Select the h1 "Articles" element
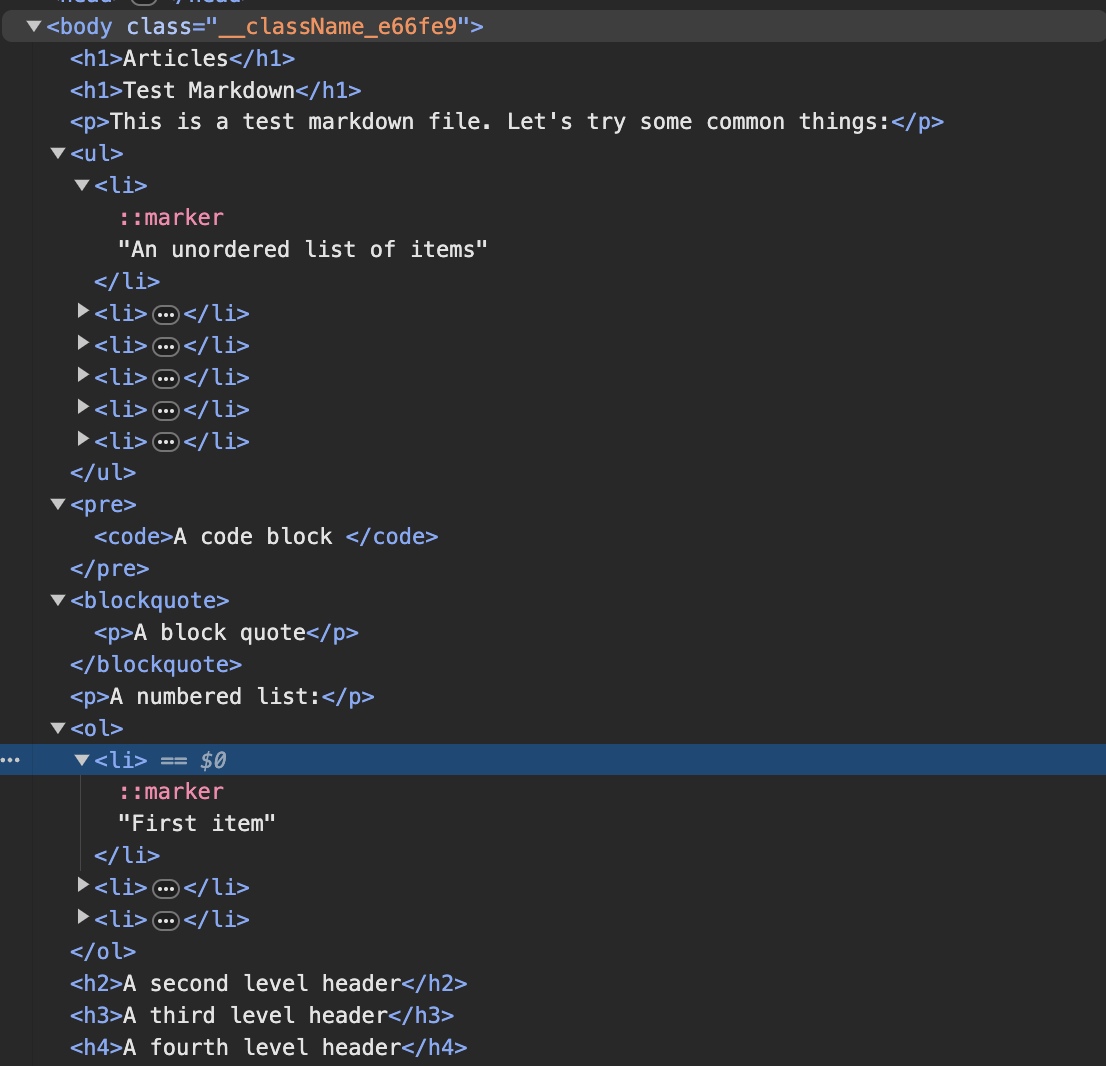Screen dimensions: 1106x1066 pos(183,59)
